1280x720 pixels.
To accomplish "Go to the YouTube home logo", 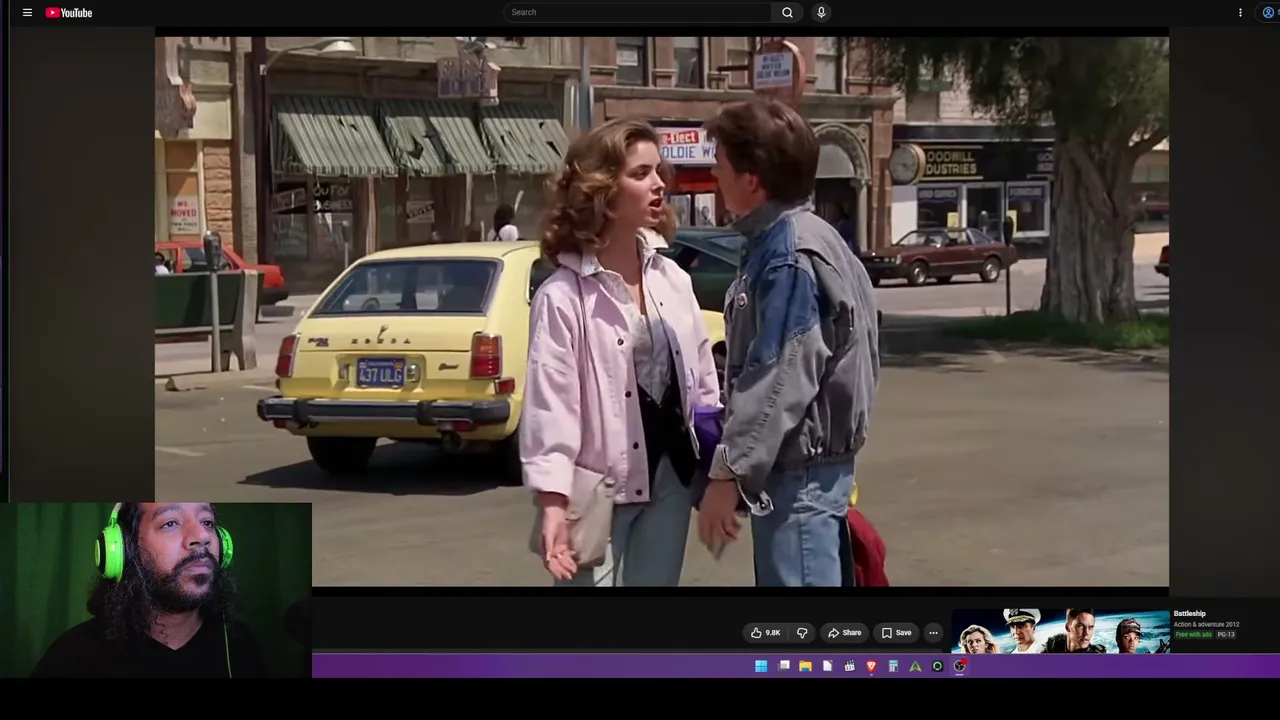I will (x=69, y=13).
